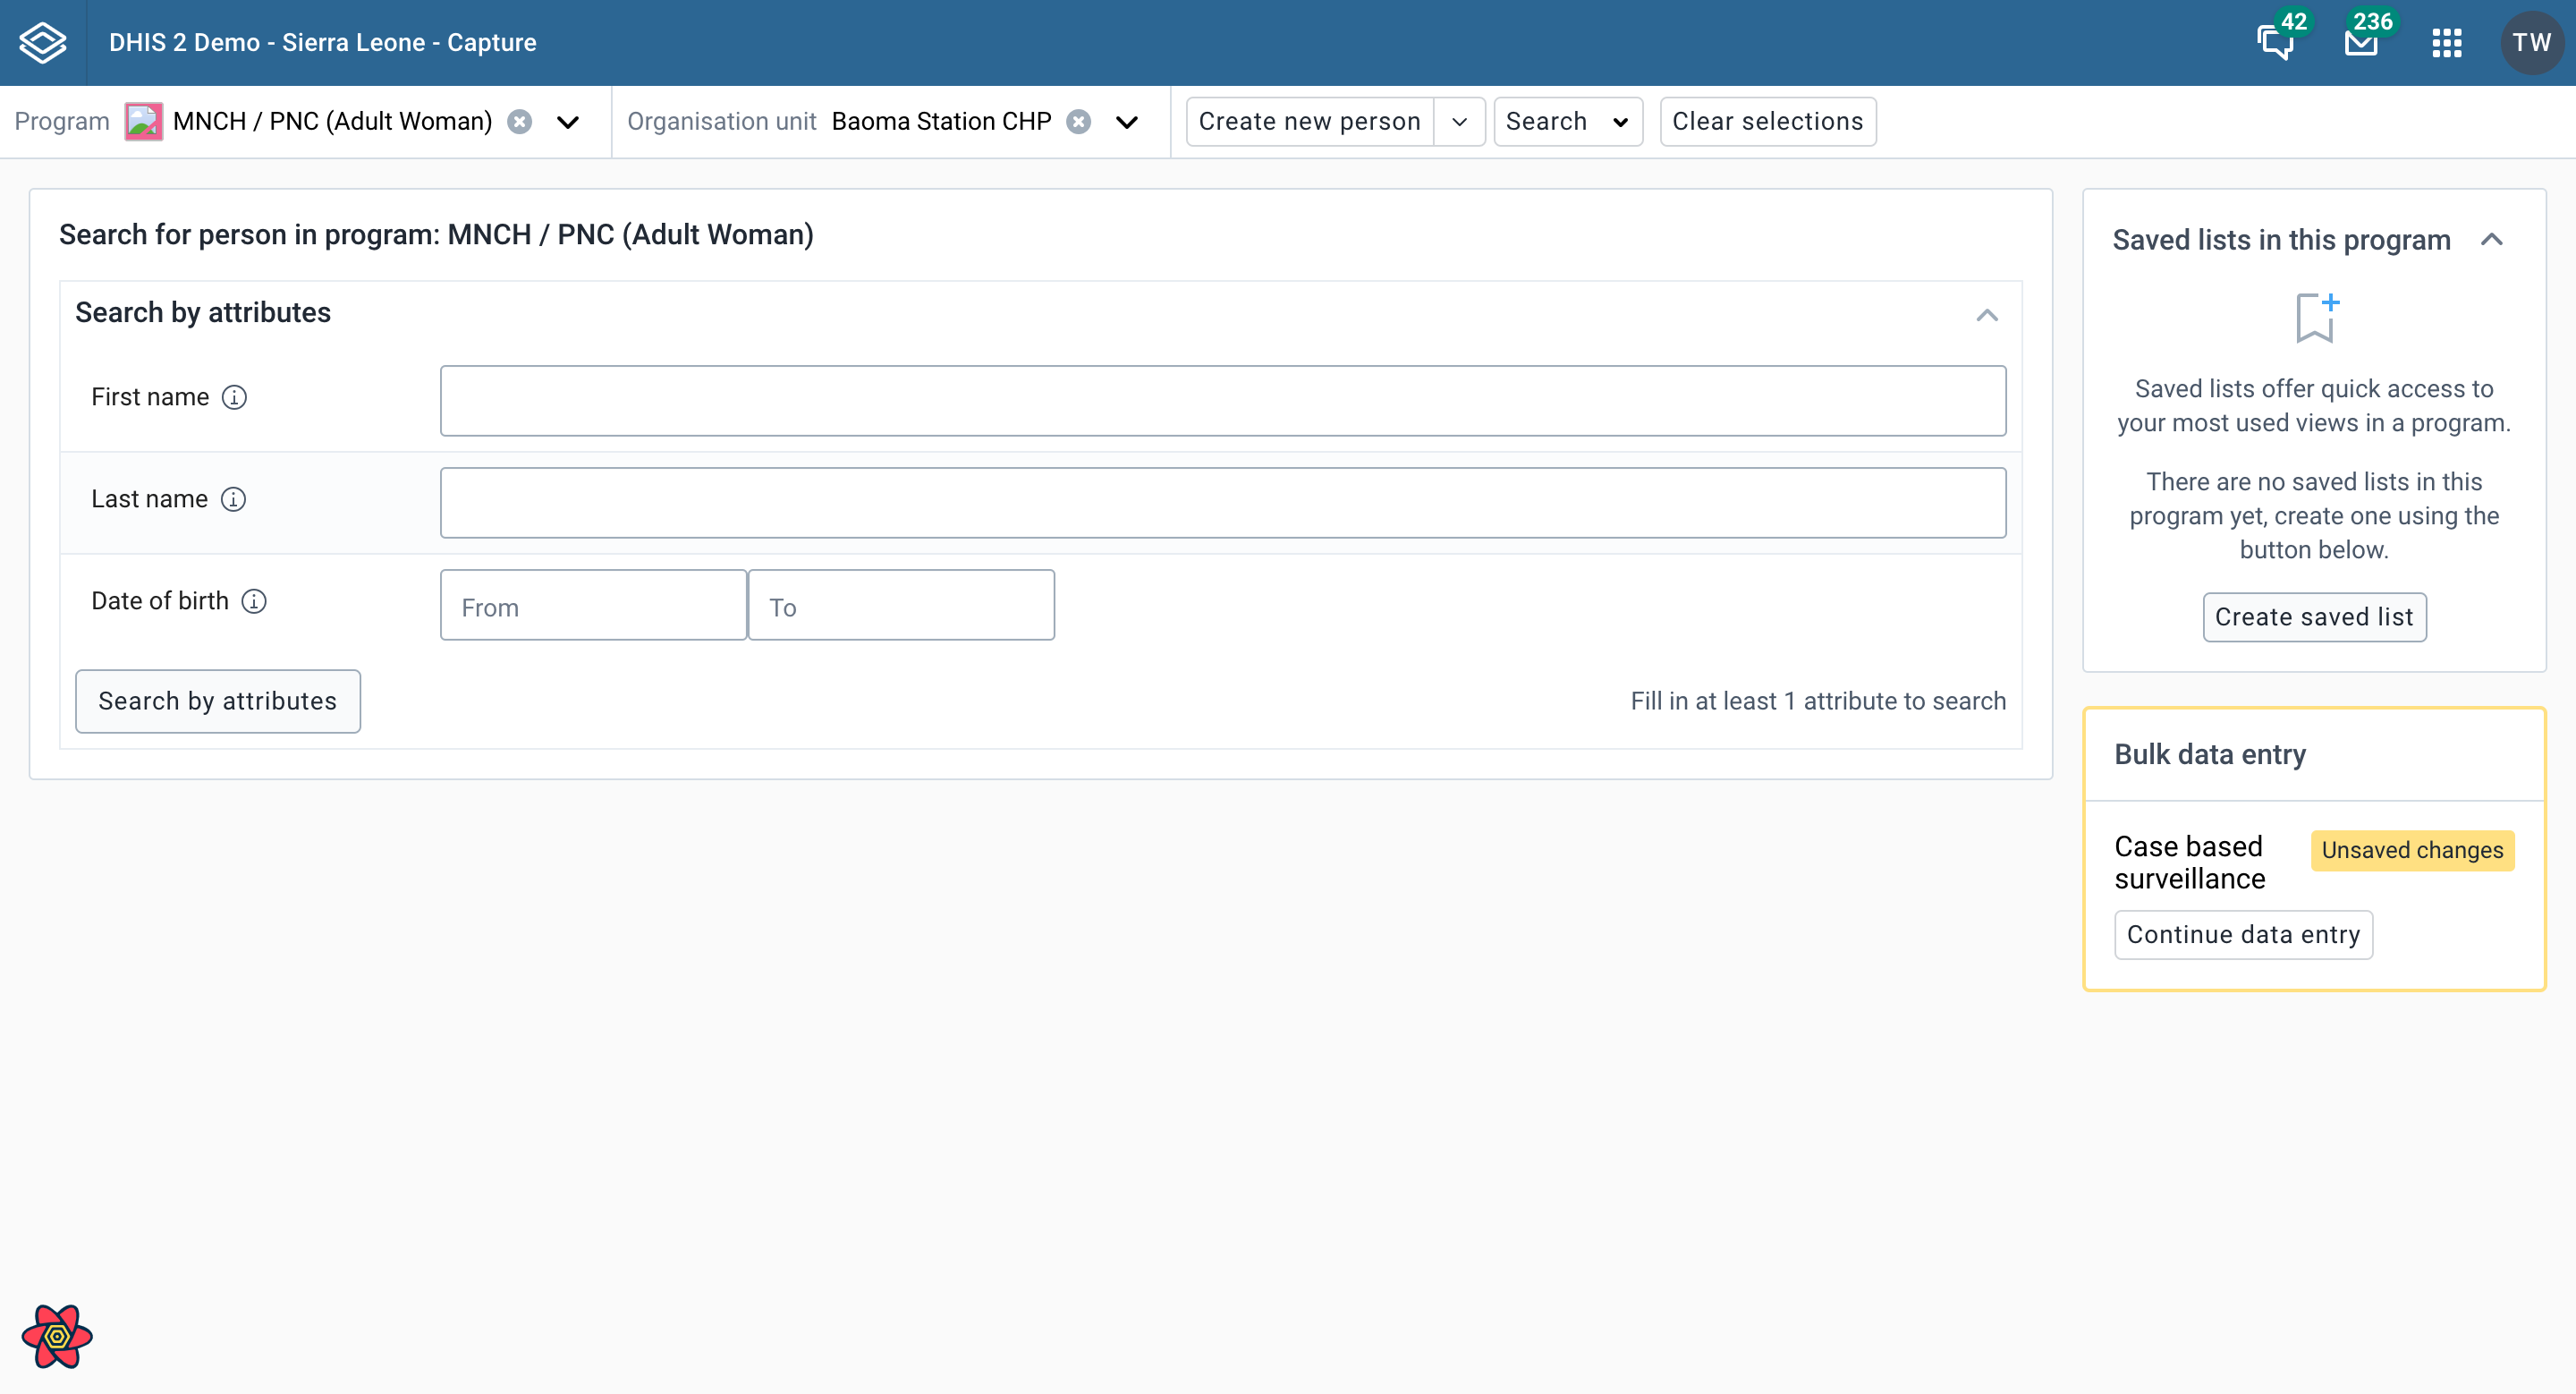This screenshot has height=1394, width=2576.
Task: Open the apps menu grid icon
Action: [x=2447, y=42]
